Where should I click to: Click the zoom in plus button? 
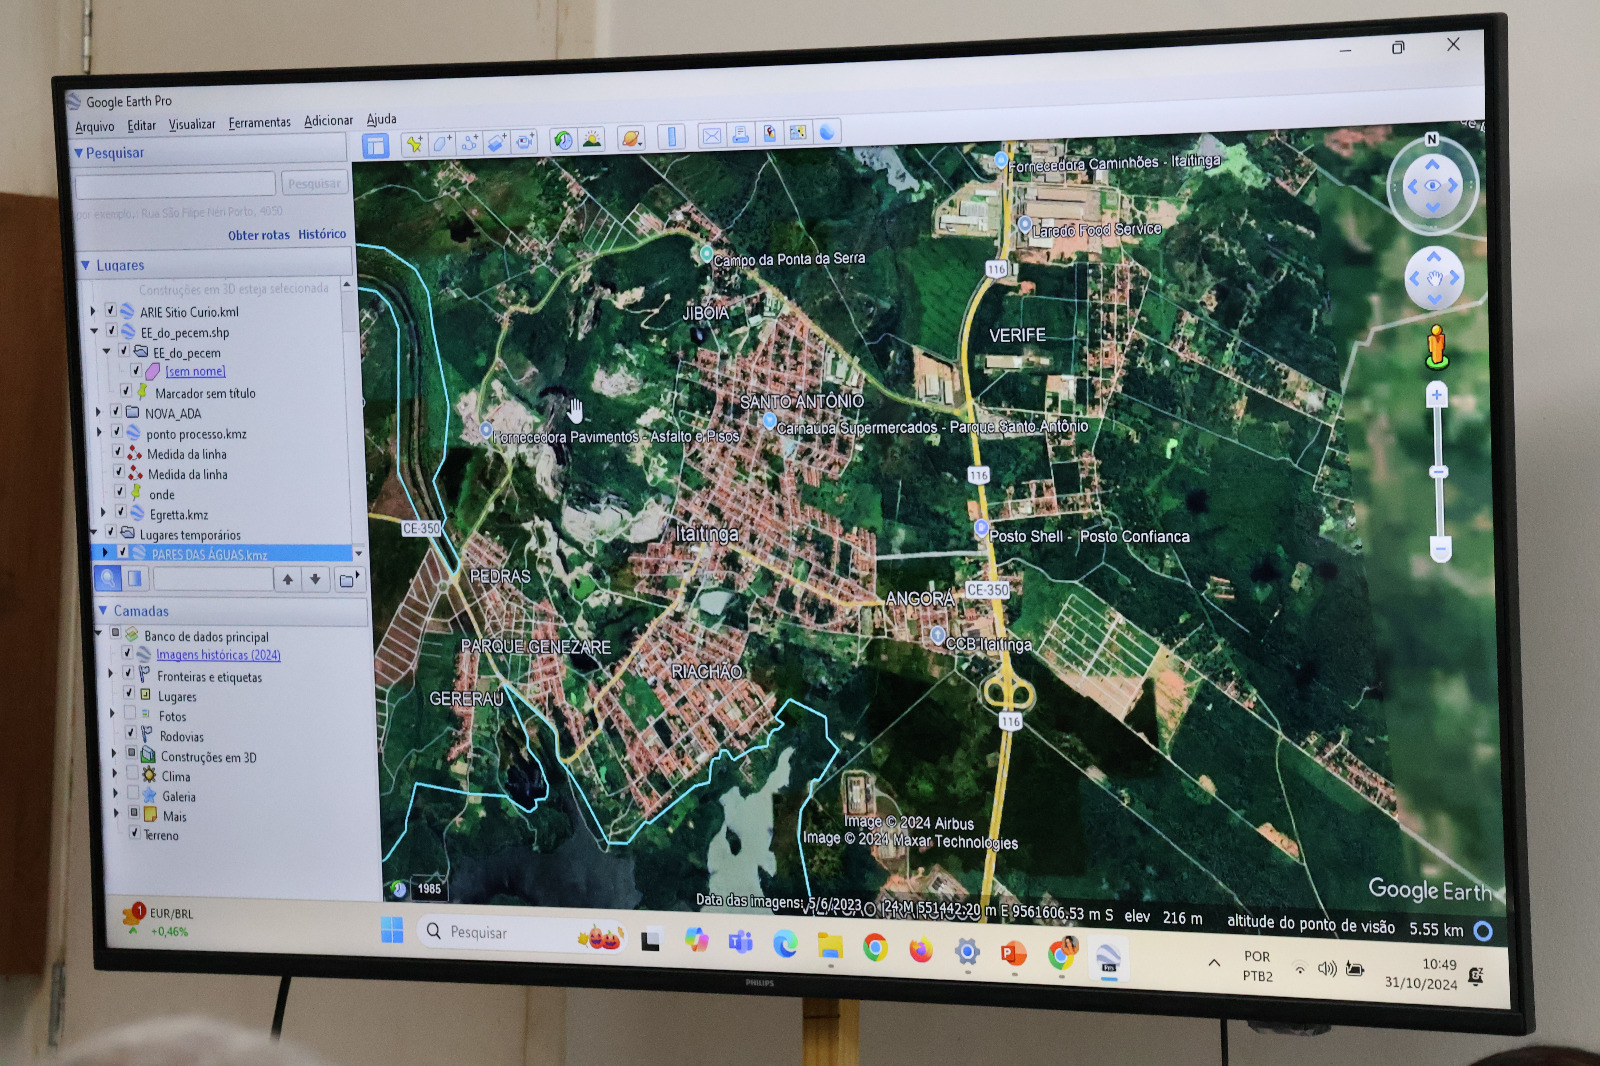click(1437, 395)
